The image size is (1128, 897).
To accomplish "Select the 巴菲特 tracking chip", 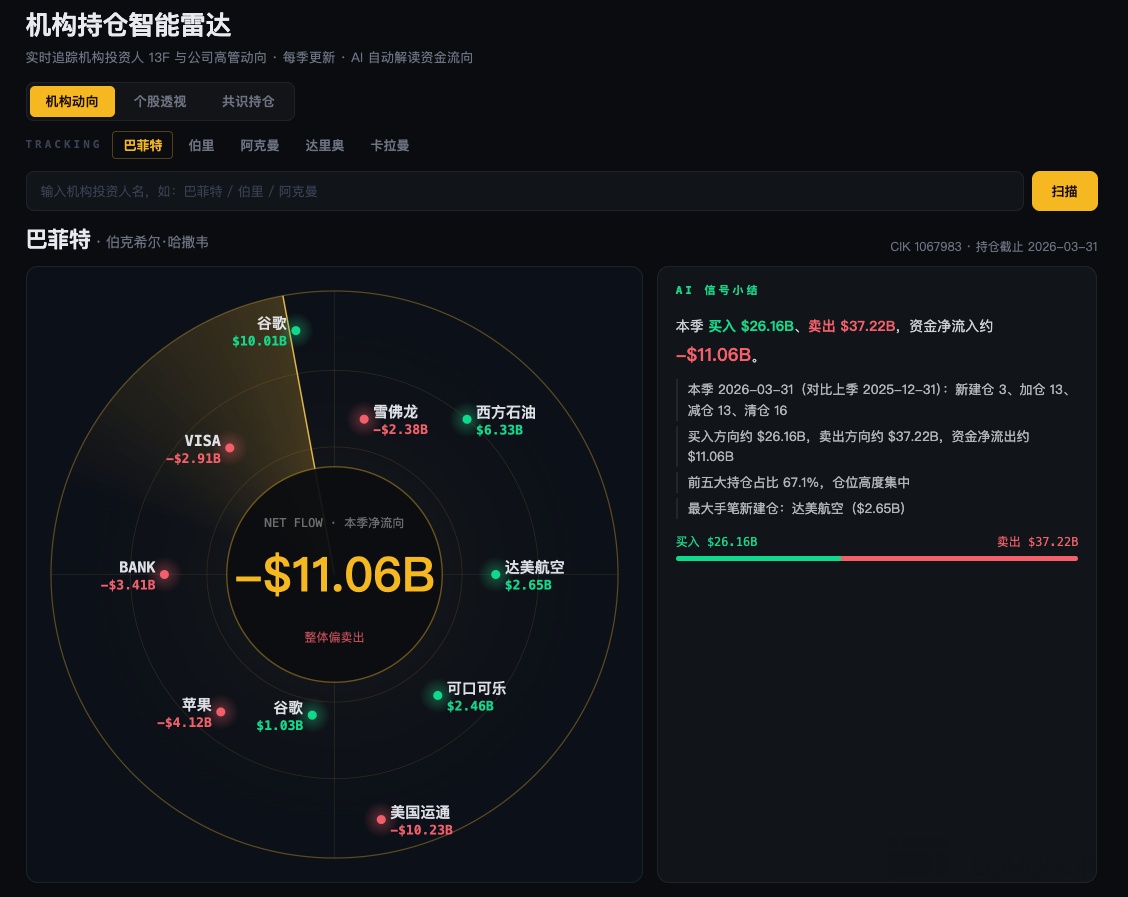I will tap(142, 145).
